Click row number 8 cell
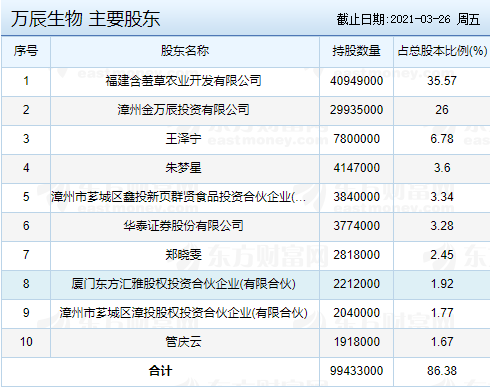This screenshot has height=388, width=490. 26,285
